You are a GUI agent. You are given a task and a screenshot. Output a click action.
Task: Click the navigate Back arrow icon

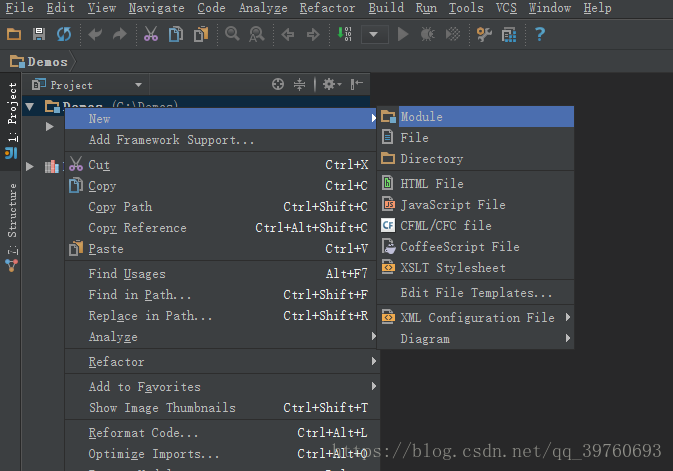tap(288, 34)
